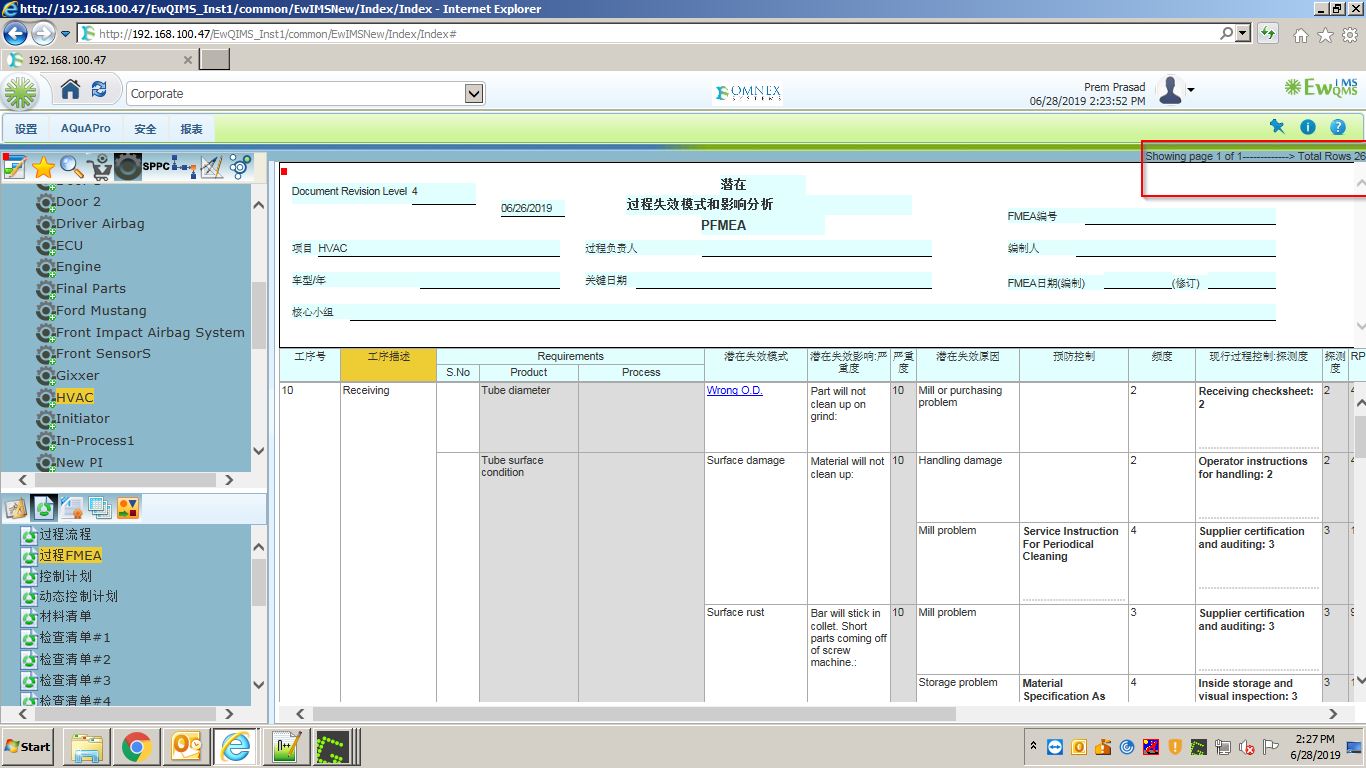Open a new browser tab
This screenshot has width=1366, height=768.
(215, 60)
